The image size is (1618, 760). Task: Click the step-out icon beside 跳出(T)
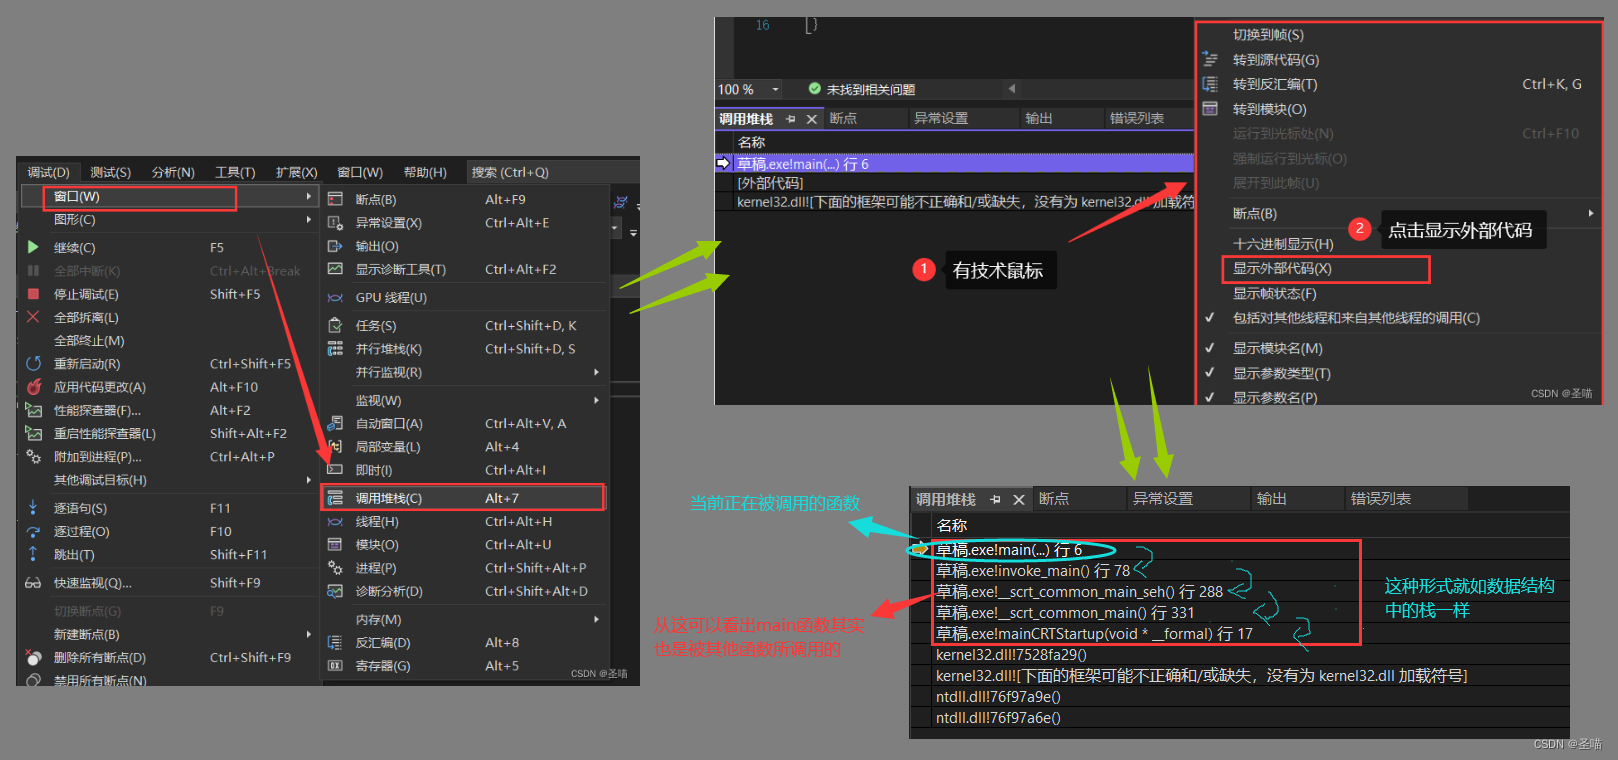tap(33, 554)
